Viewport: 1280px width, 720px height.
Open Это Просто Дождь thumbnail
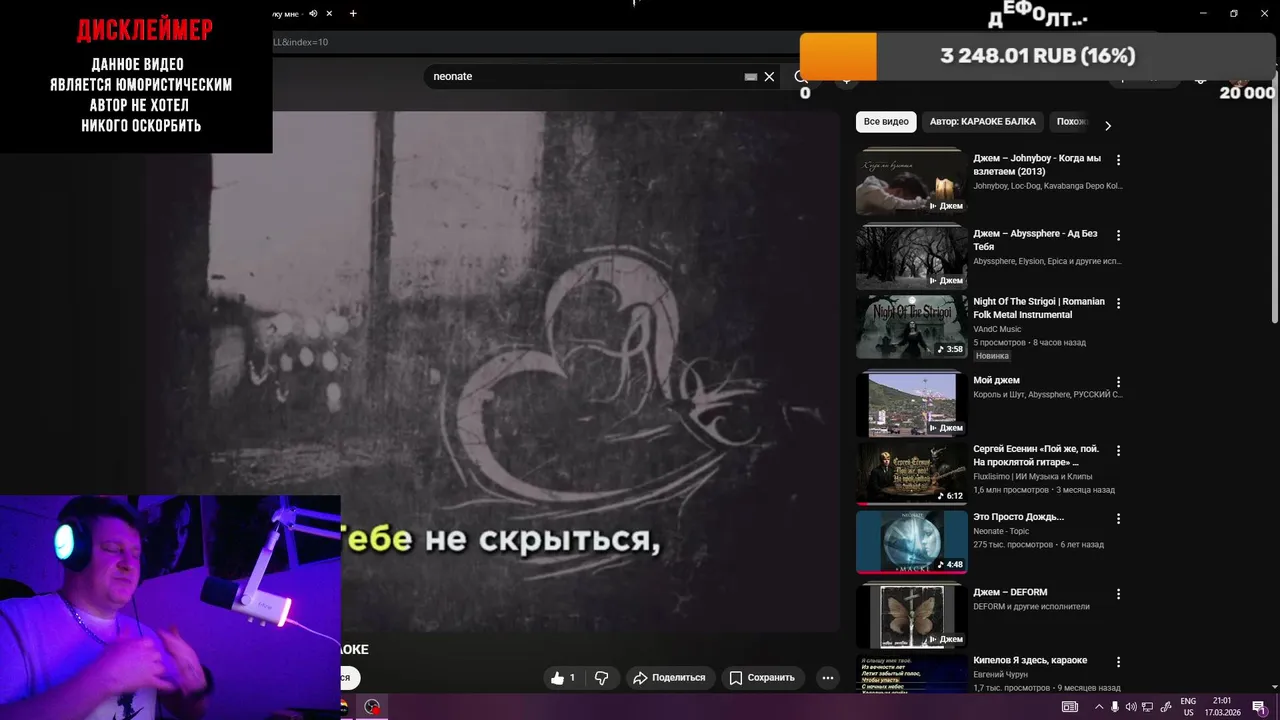[x=911, y=542]
